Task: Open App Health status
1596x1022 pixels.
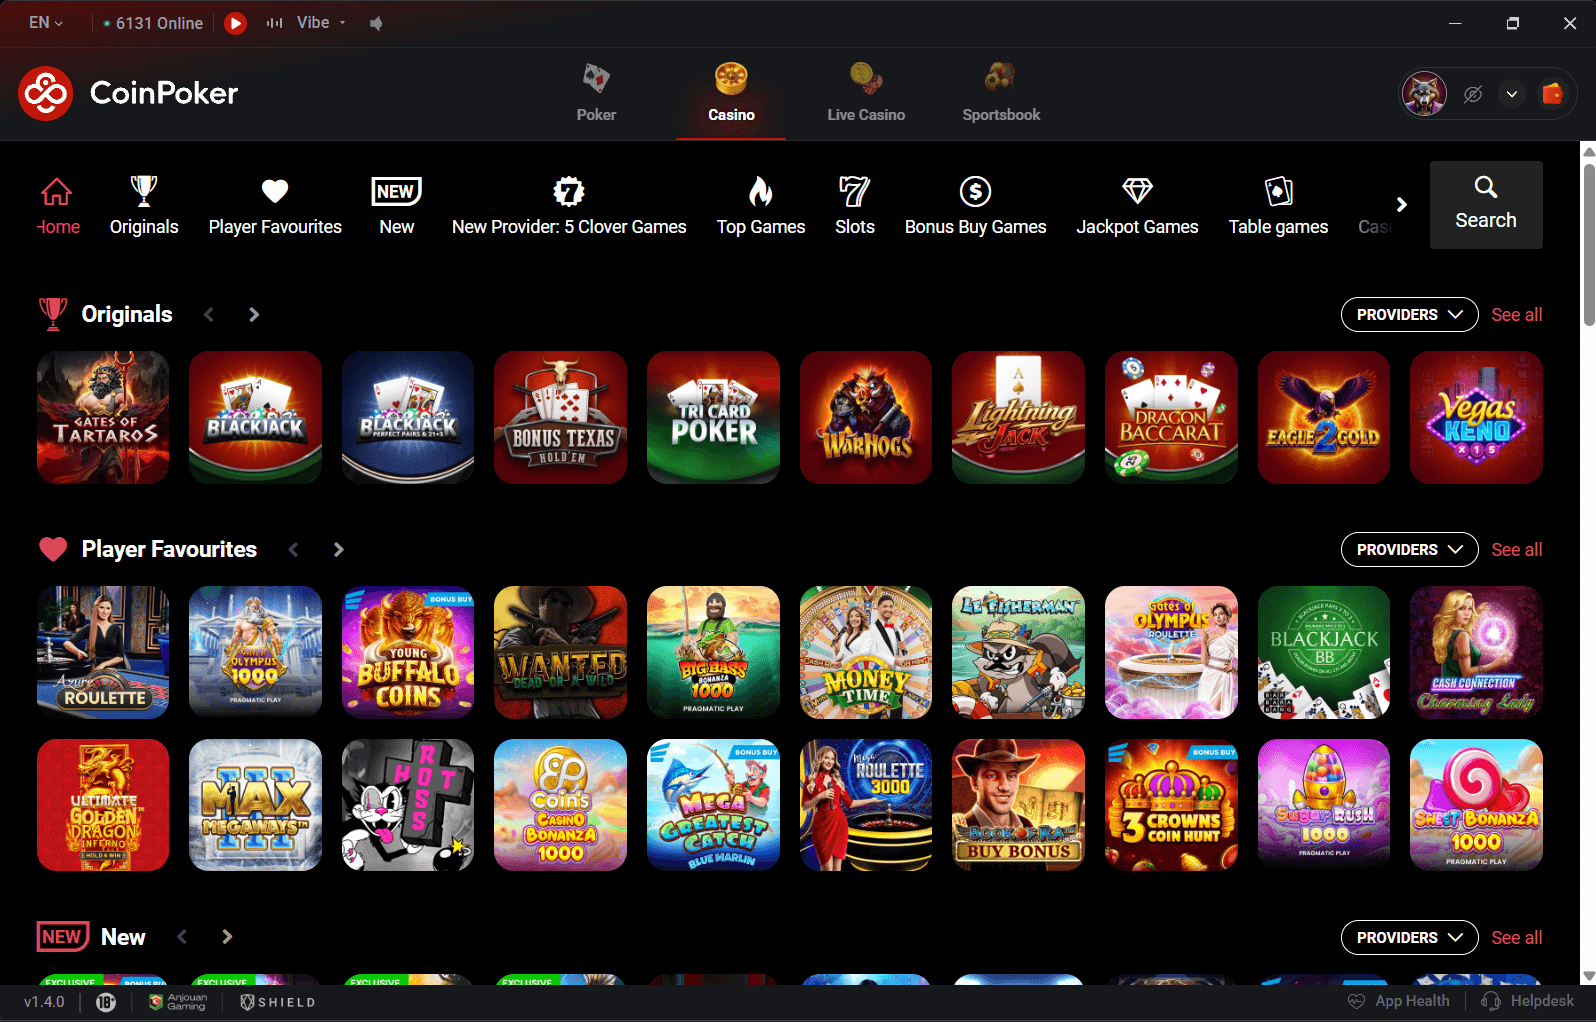Action: point(1399,1001)
